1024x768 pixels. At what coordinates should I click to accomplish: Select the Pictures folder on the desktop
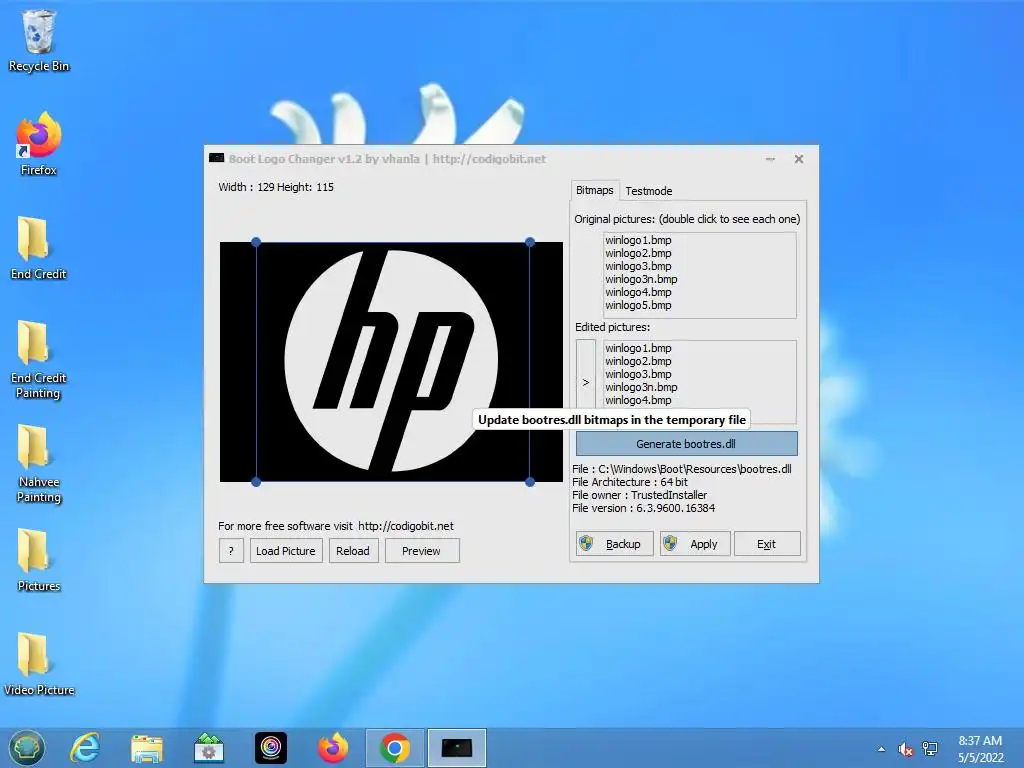(x=39, y=560)
